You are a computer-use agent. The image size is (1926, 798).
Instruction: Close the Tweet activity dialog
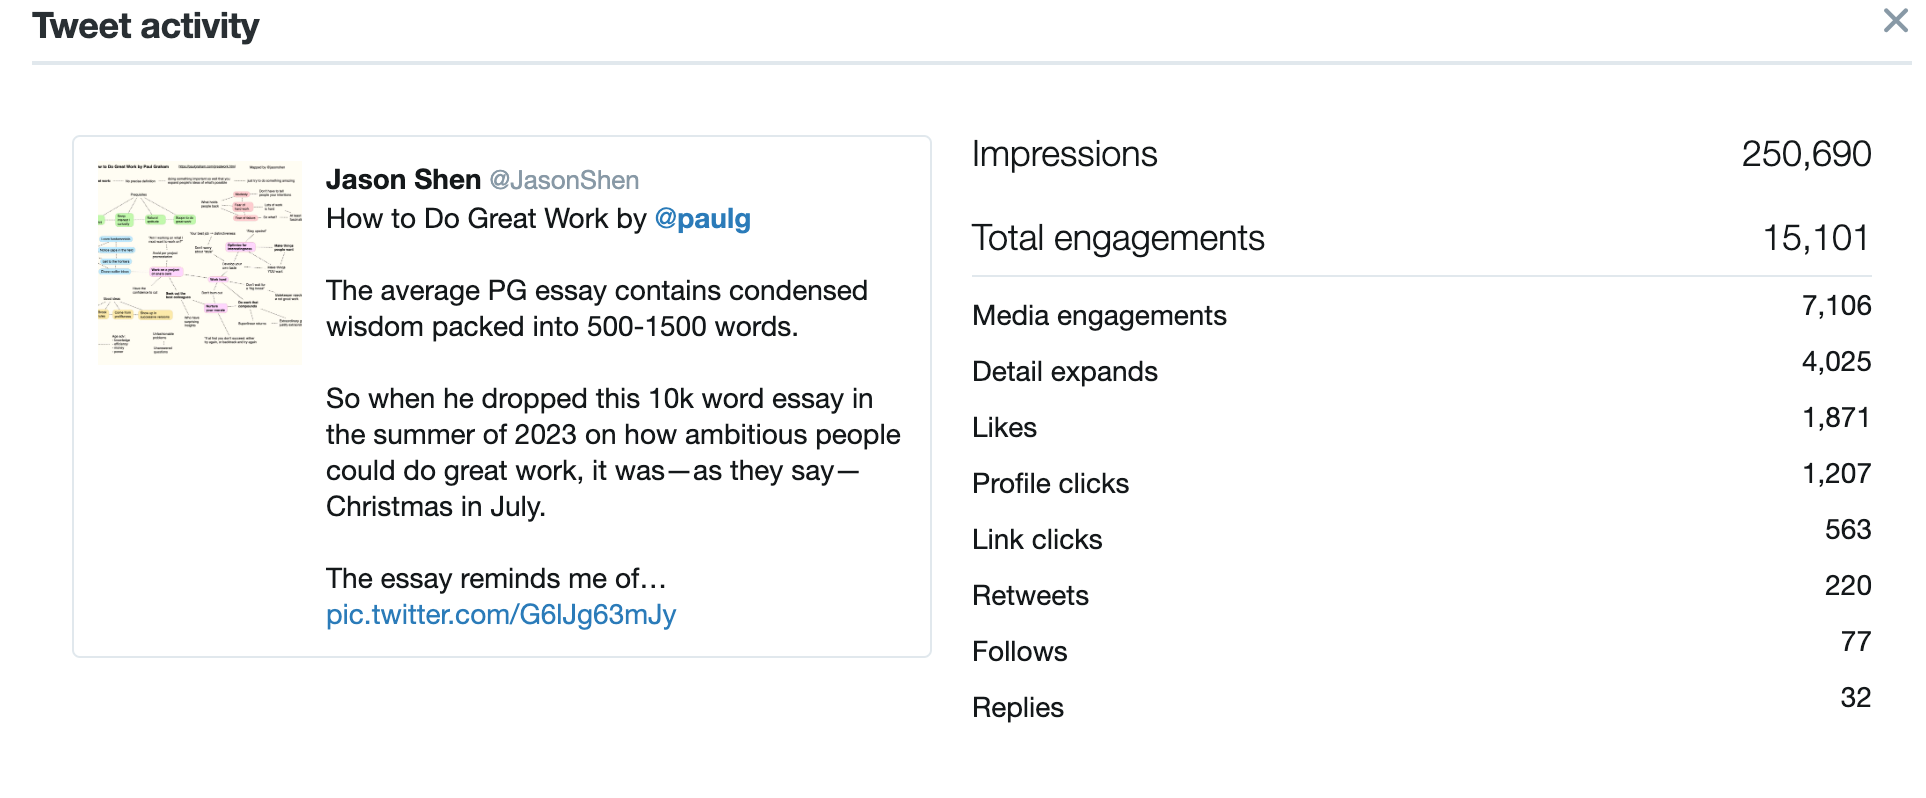pos(1894,20)
